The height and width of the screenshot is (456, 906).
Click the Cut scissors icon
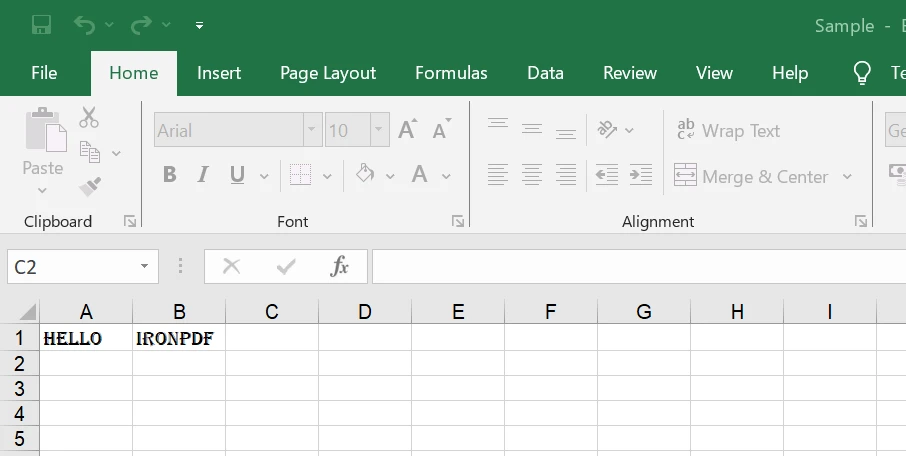tap(90, 118)
